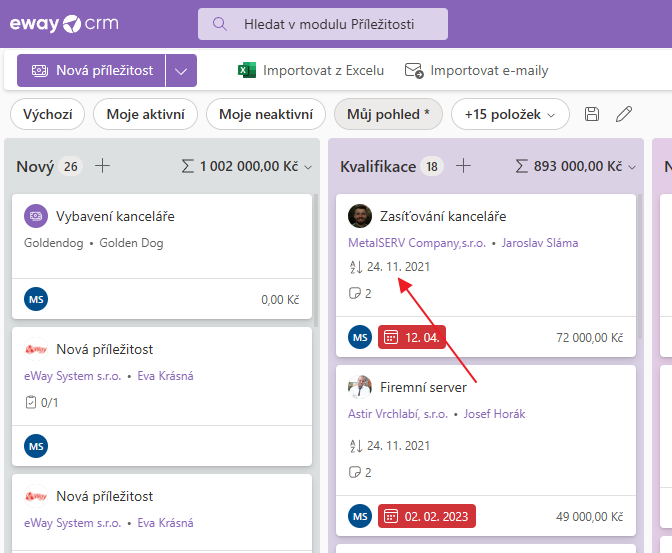Add a card to the Kvalifikace column
This screenshot has width=672, height=553.
point(463,165)
